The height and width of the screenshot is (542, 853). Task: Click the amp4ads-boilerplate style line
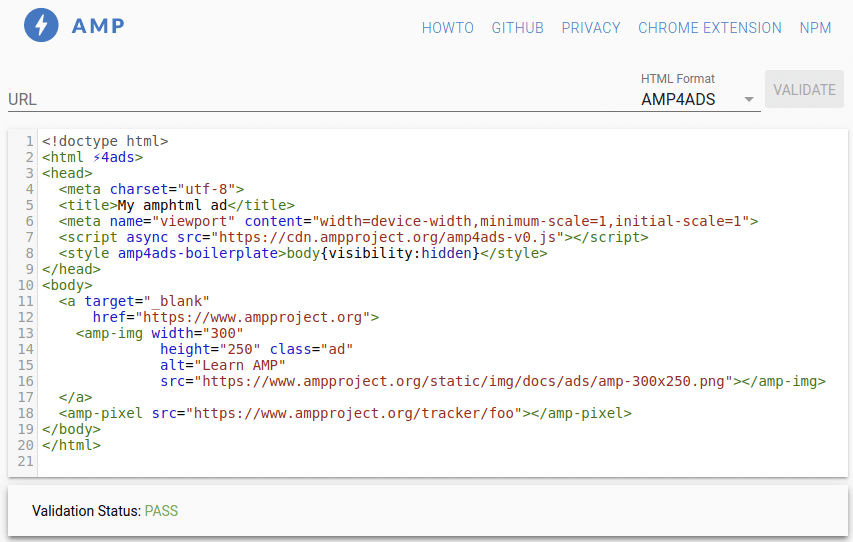pos(303,254)
